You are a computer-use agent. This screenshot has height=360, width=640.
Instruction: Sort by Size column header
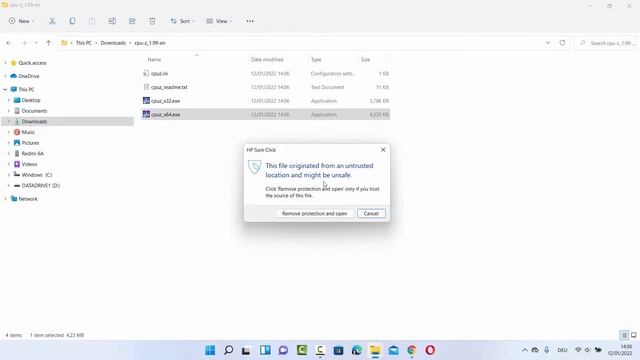point(365,60)
